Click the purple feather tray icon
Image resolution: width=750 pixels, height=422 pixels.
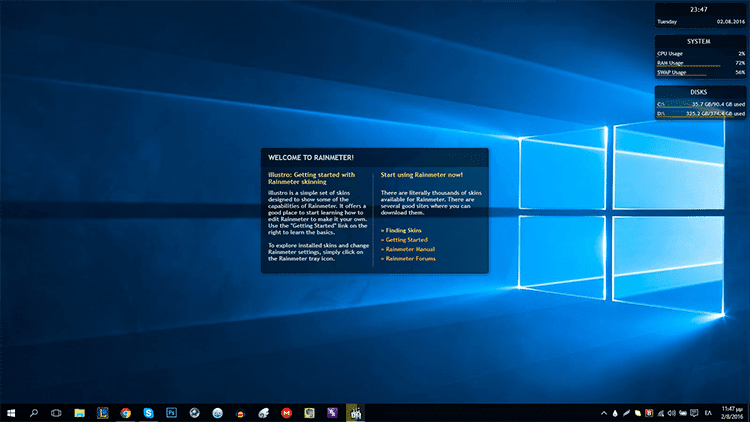click(626, 413)
